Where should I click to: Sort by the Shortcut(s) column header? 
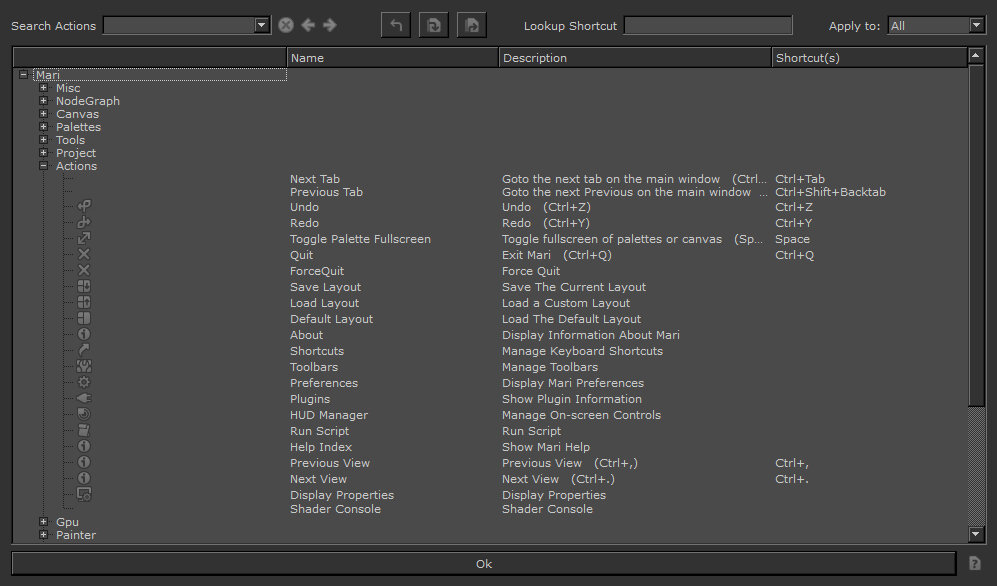pos(868,58)
